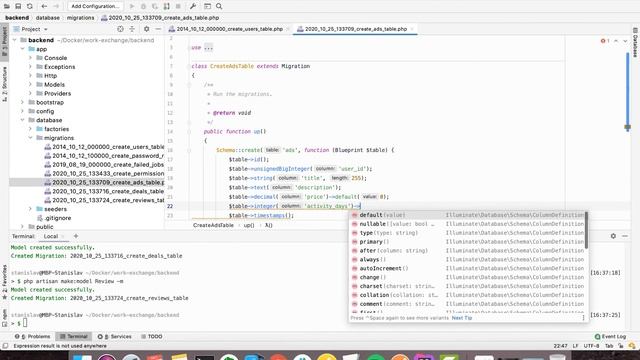Add new terminal session with plus icon
640x360 pixels.
pyautogui.click(x=76, y=236)
